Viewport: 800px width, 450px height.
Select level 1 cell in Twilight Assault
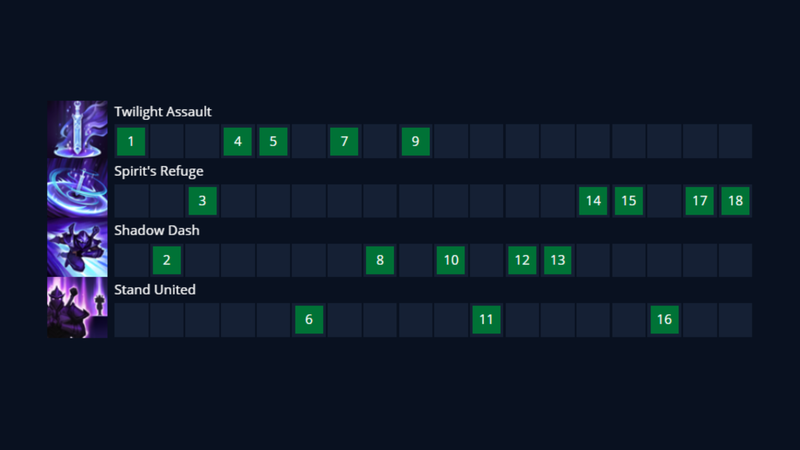click(131, 141)
